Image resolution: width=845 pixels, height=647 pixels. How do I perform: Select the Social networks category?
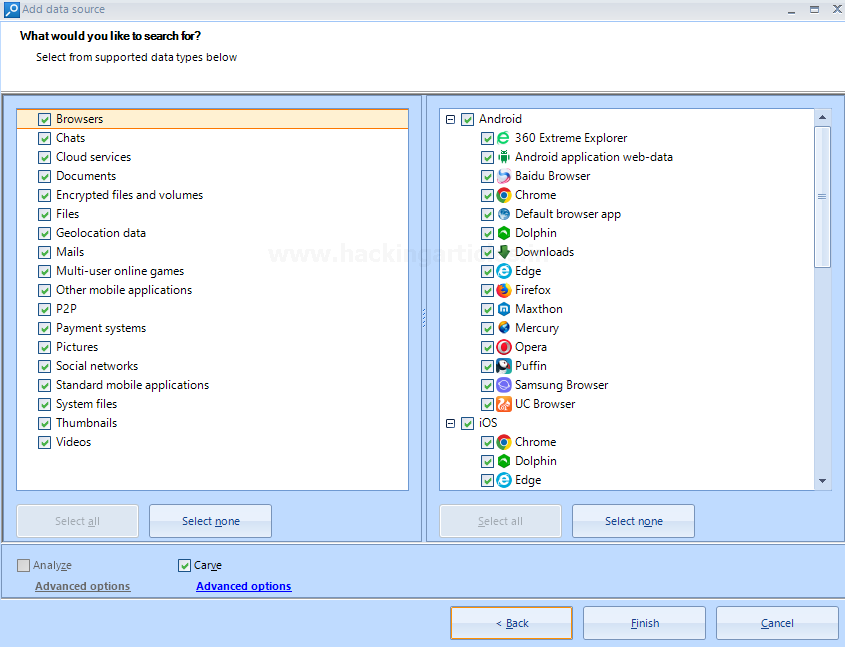pos(97,366)
